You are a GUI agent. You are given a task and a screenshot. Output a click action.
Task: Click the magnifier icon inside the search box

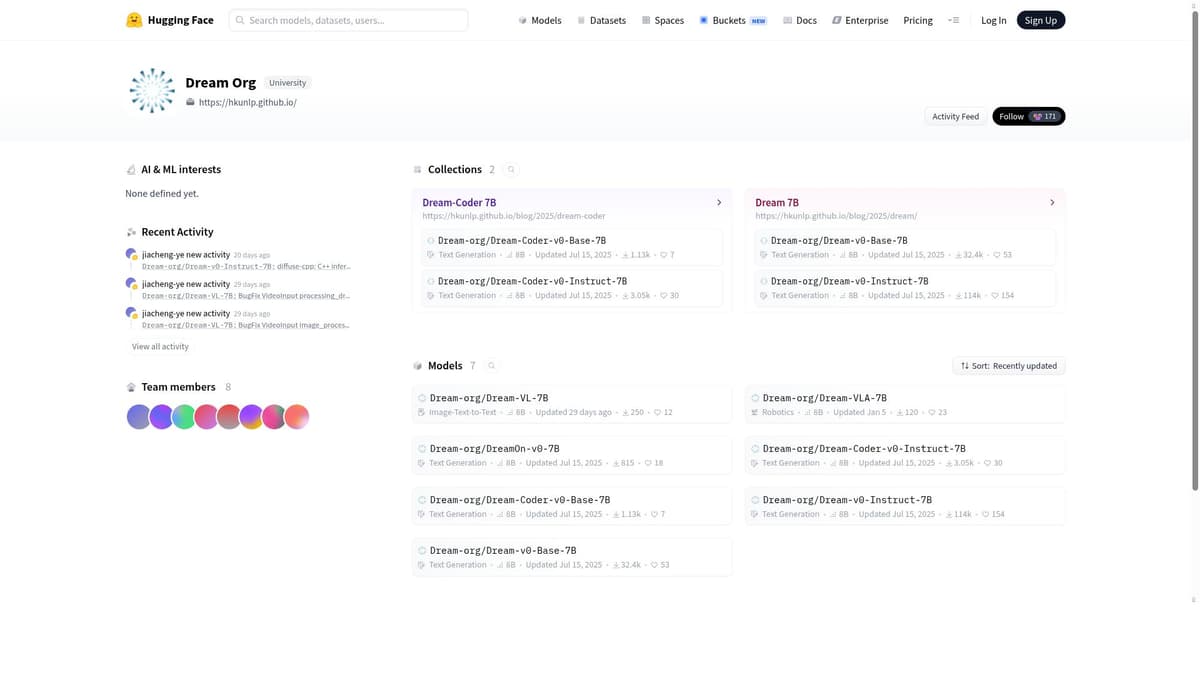(240, 20)
